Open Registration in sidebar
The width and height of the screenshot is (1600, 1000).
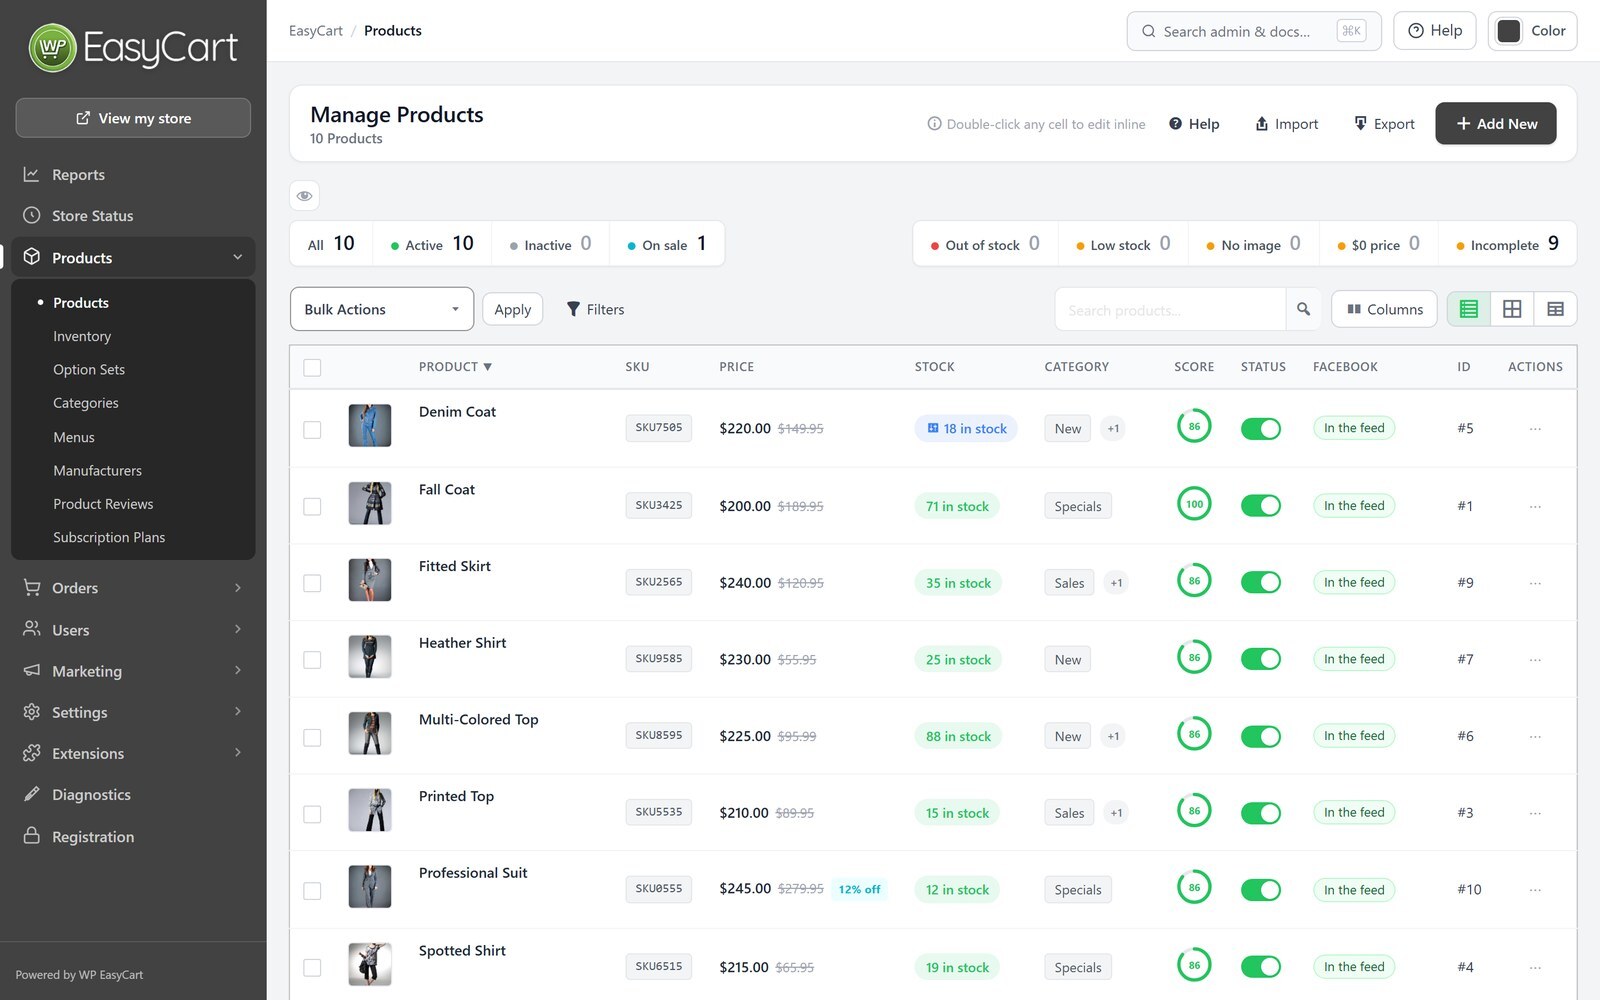click(133, 837)
